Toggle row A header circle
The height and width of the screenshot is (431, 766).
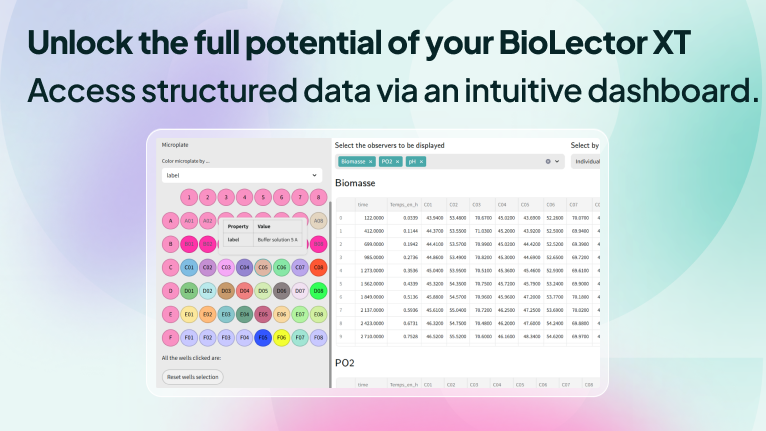[x=171, y=220]
